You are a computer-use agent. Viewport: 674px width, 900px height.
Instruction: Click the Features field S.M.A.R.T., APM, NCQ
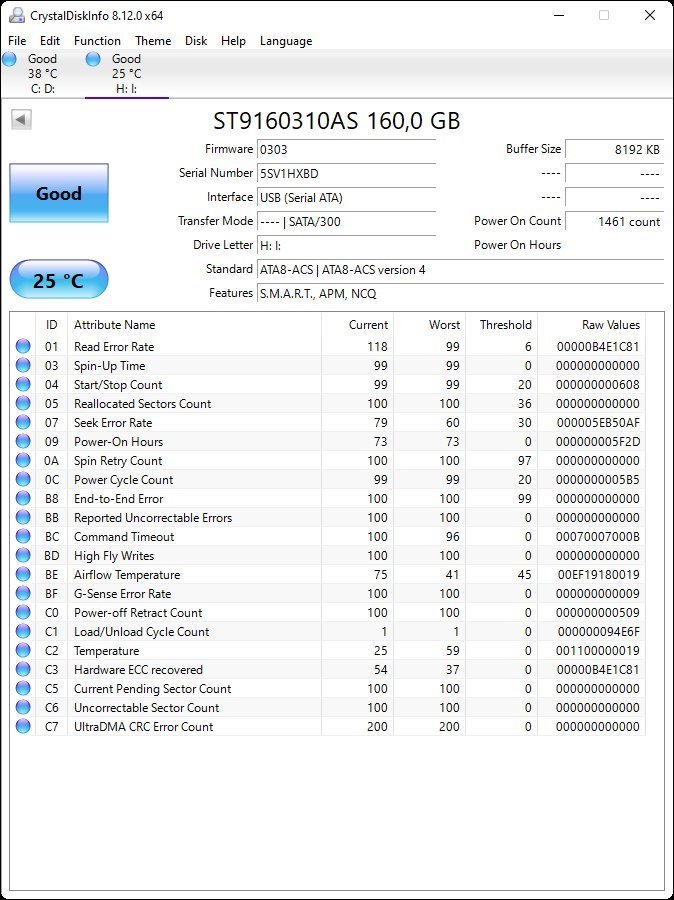pyautogui.click(x=460, y=294)
